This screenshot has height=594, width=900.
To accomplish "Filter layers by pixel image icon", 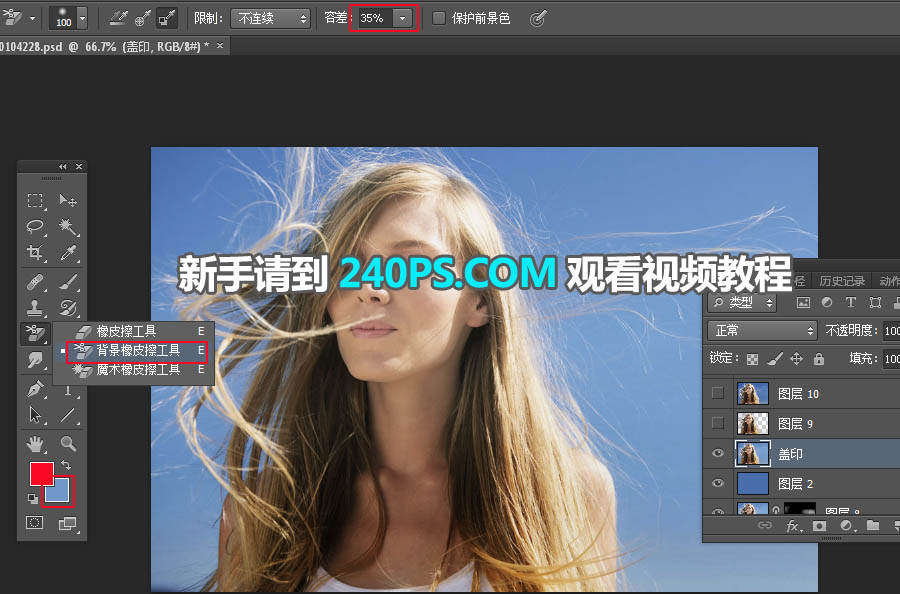I will pos(803,302).
